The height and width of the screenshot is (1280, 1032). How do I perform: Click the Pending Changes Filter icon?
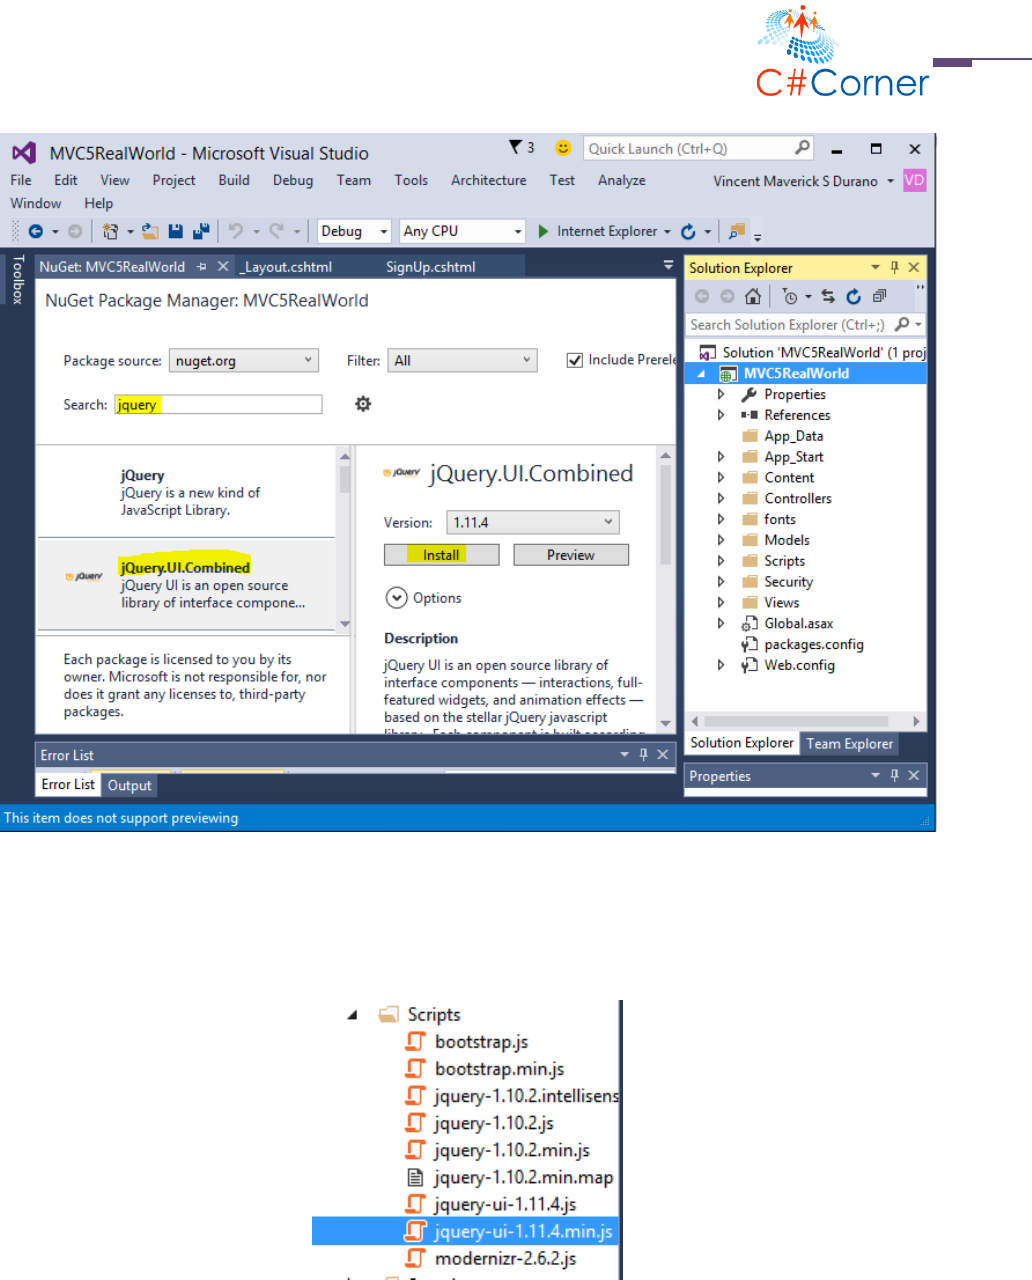(x=791, y=296)
